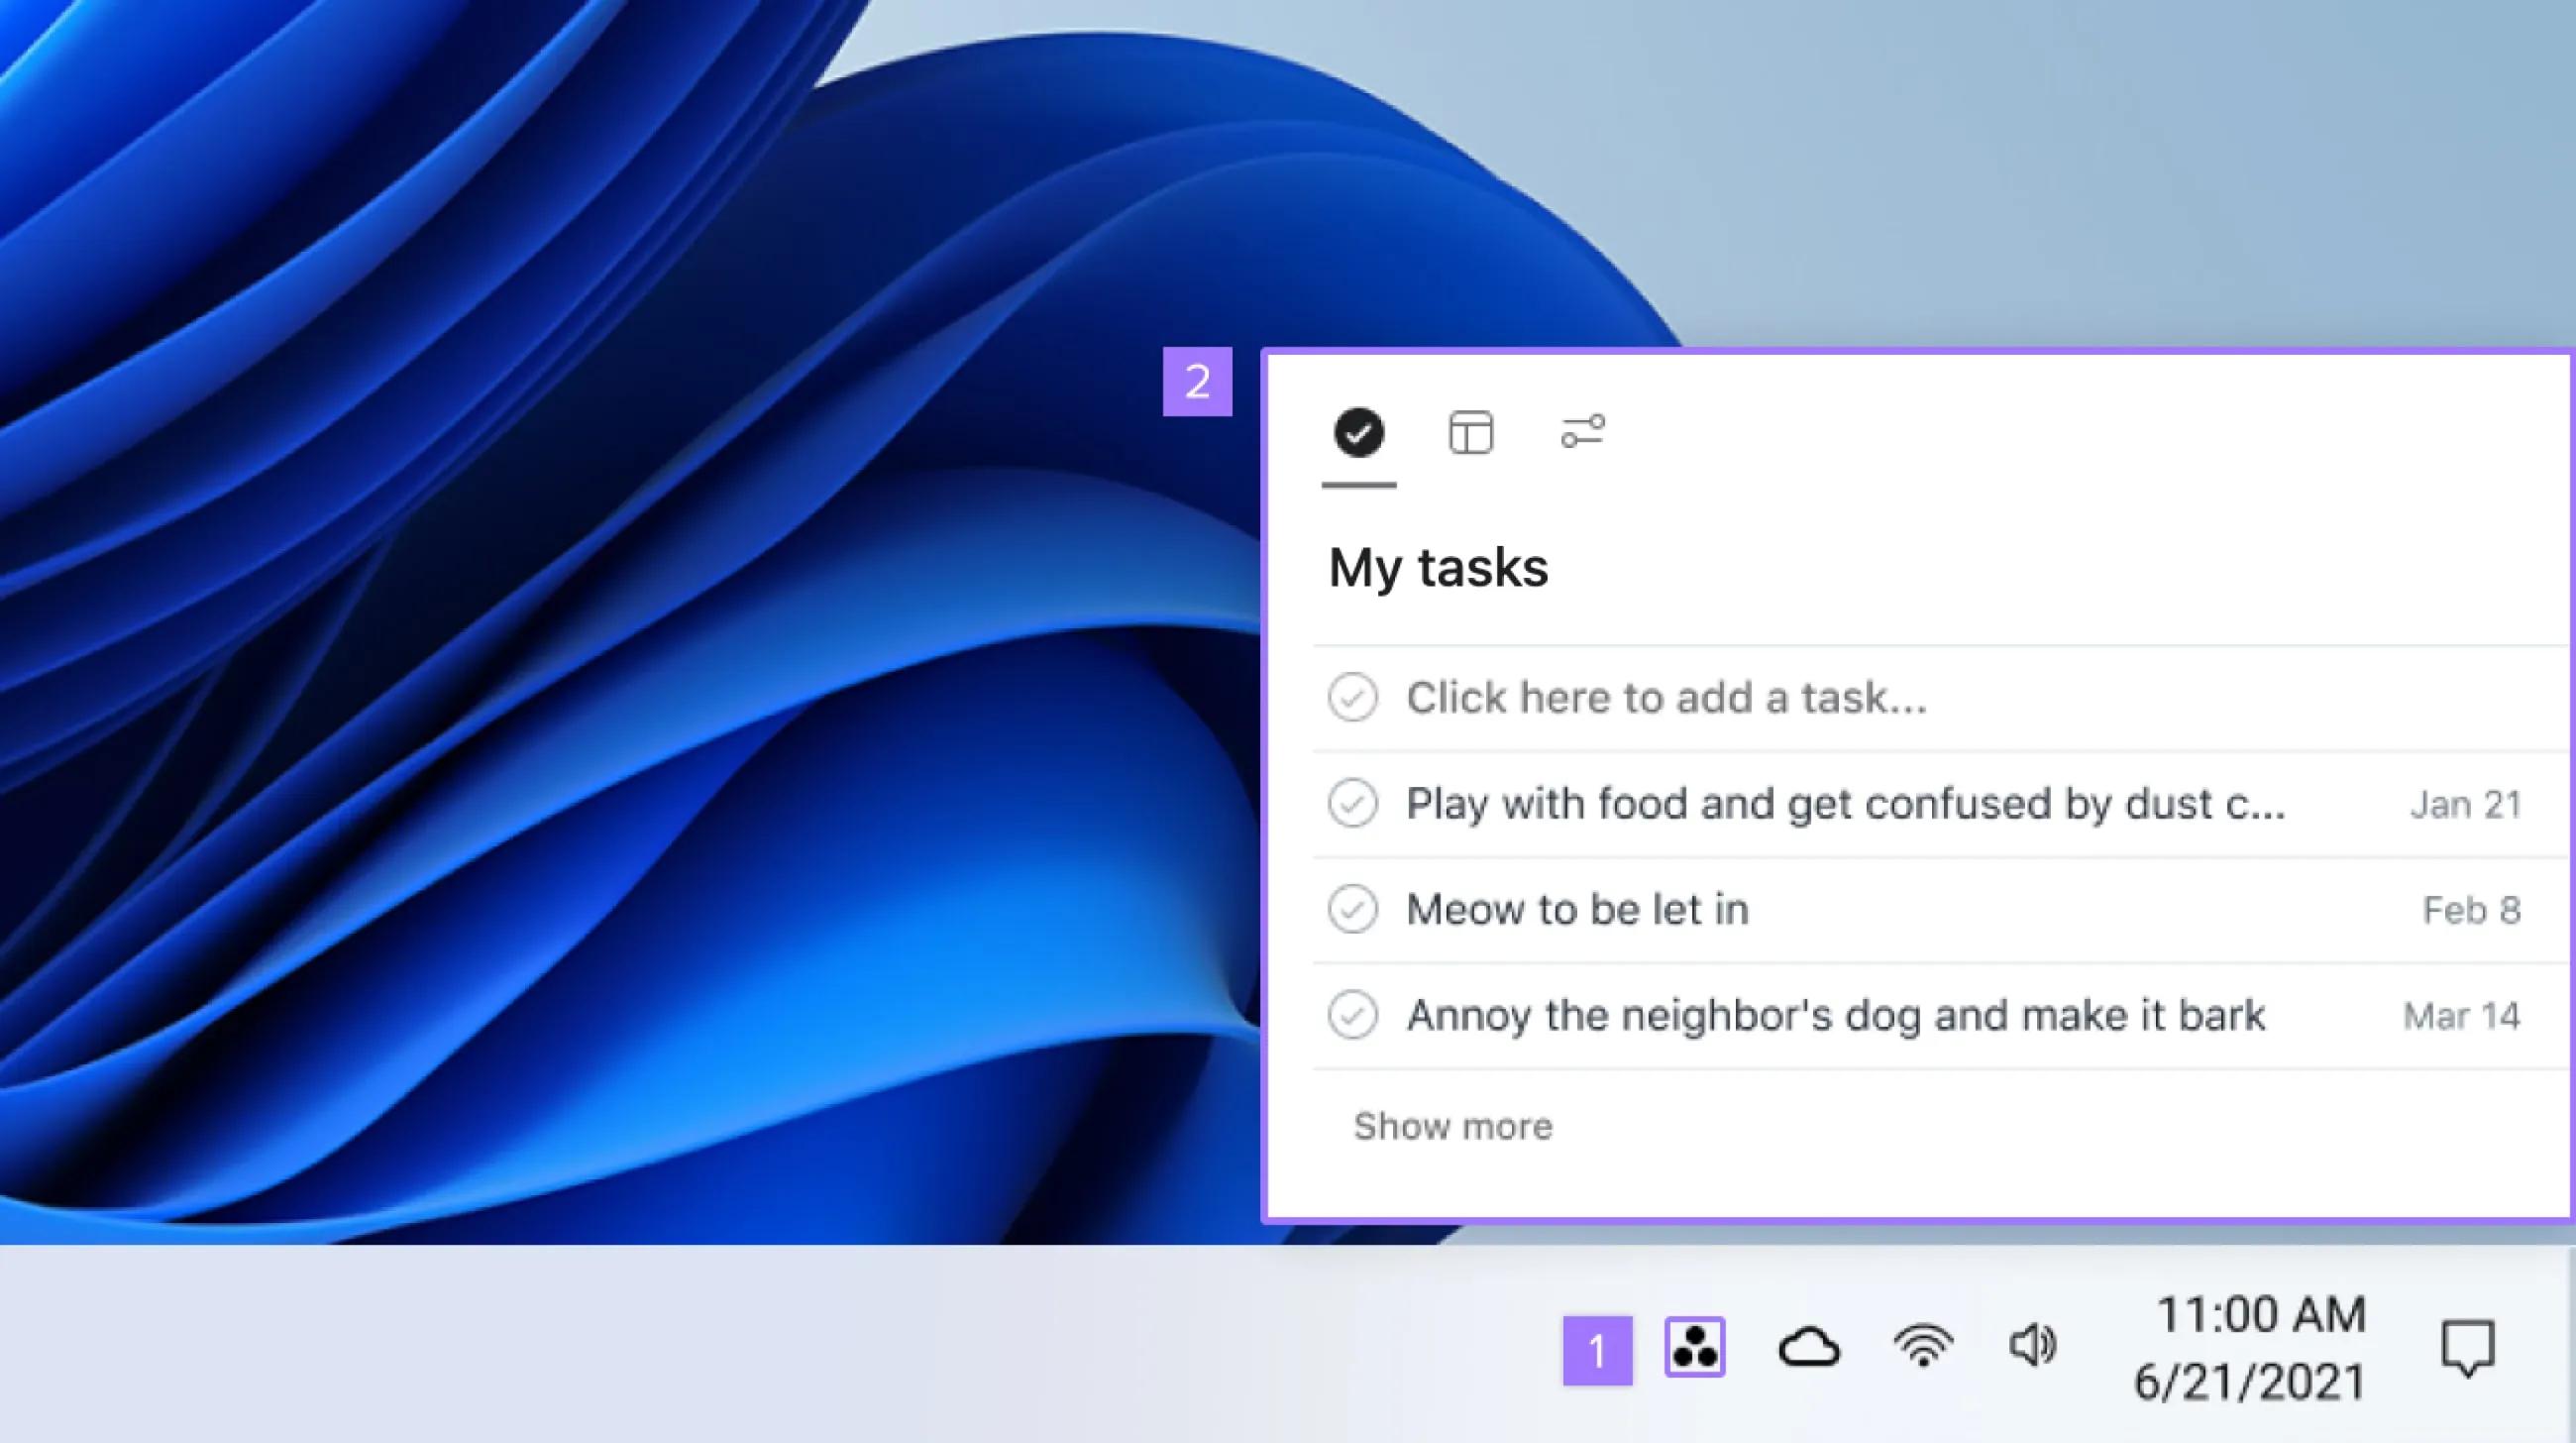Click the Mar 14 due date label

2461,1016
